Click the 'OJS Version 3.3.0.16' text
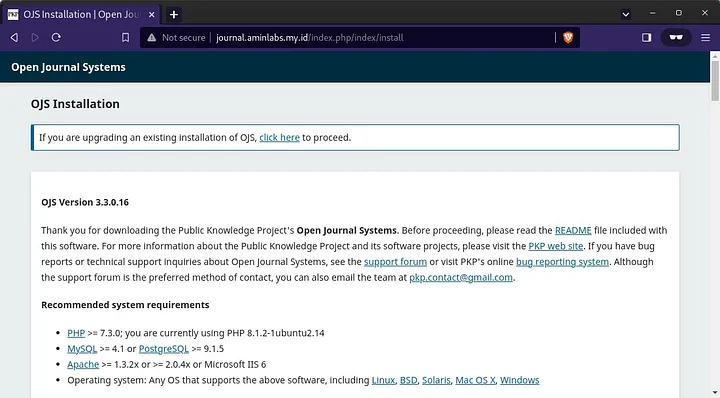Image resolution: width=720 pixels, height=398 pixels. [85, 202]
